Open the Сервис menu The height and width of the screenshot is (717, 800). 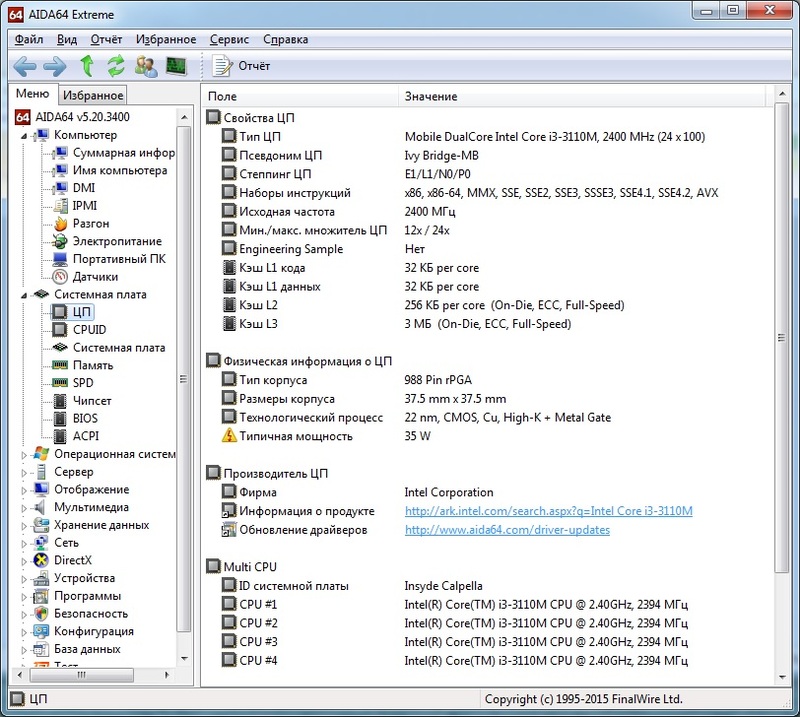(229, 39)
